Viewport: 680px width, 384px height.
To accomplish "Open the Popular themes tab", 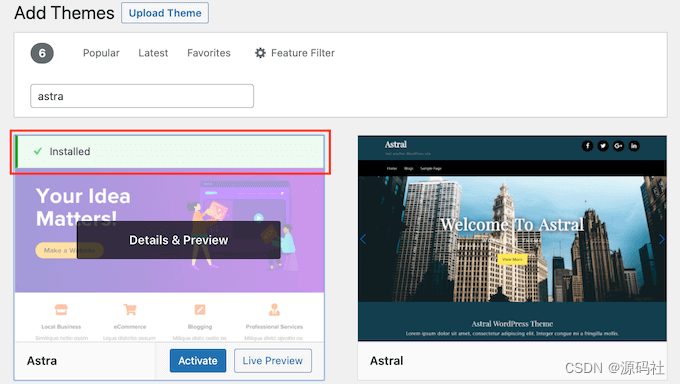I will [101, 53].
